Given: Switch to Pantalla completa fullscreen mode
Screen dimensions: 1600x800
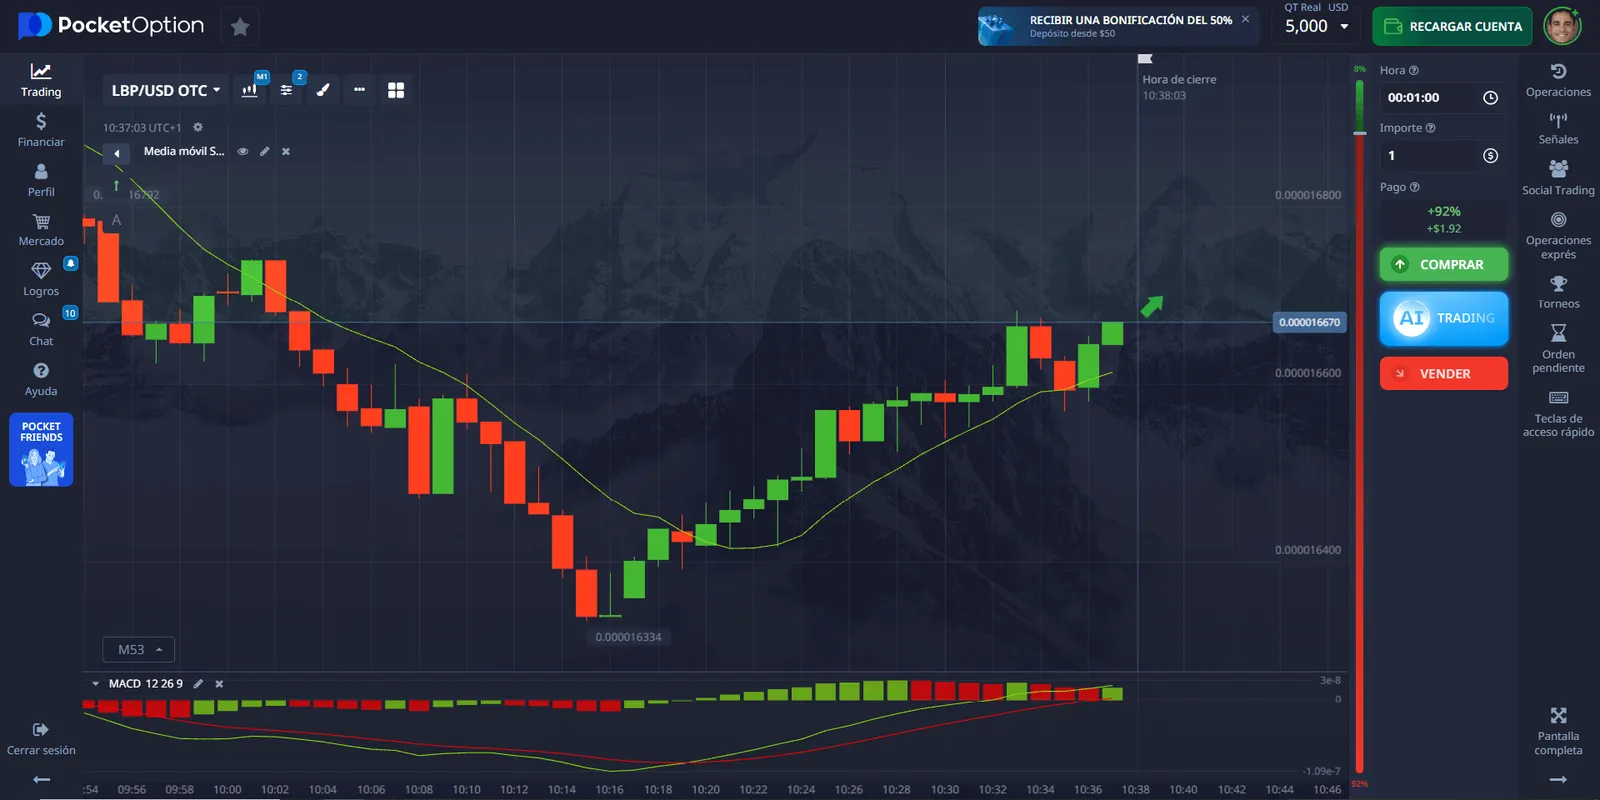Looking at the screenshot, I should (1558, 730).
